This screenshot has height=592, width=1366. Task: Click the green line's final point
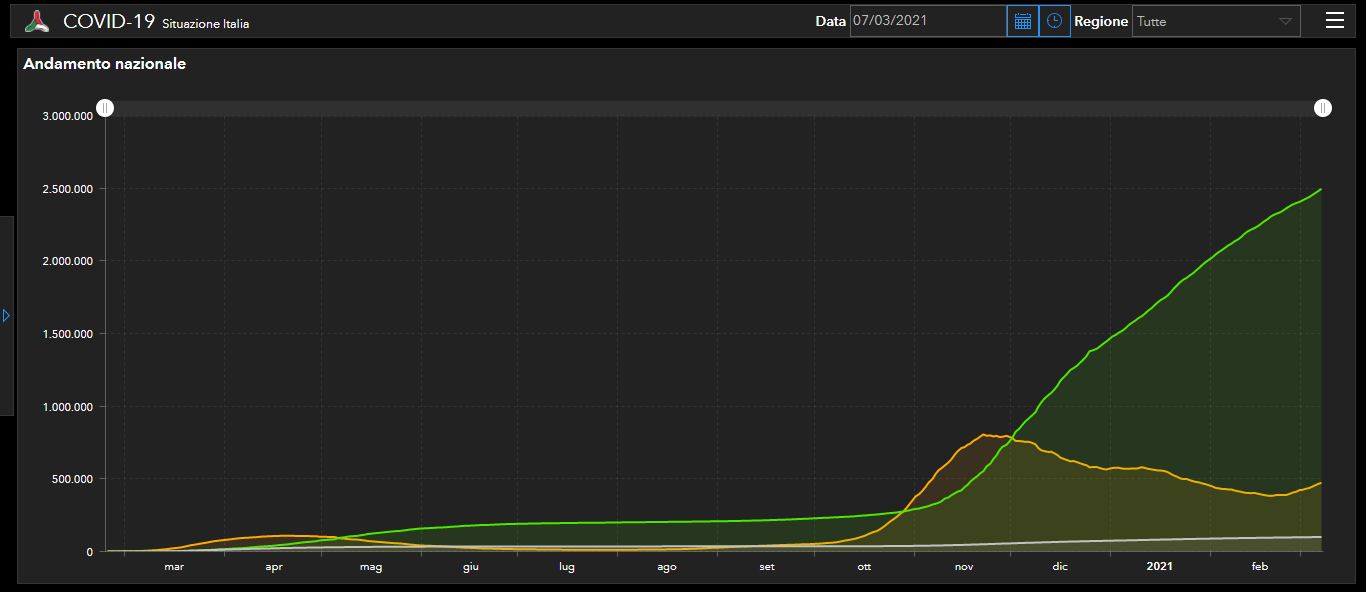1321,189
